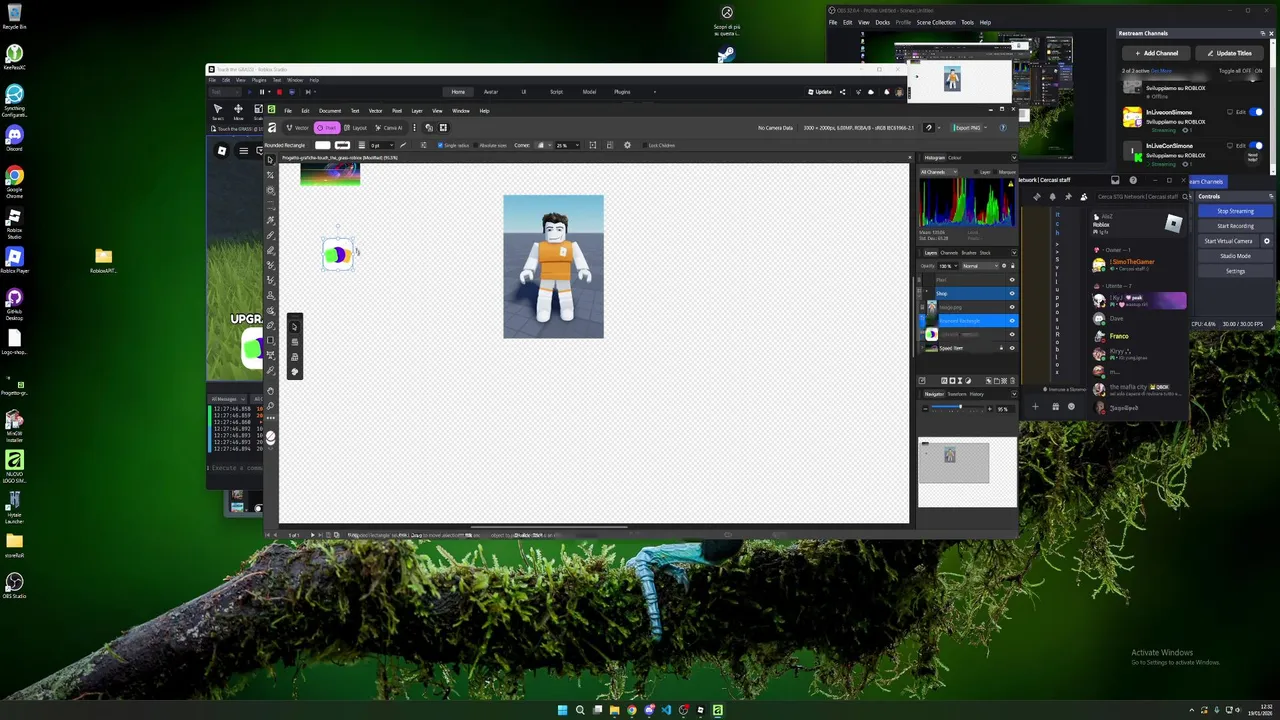Image resolution: width=1280 pixels, height=720 pixels.
Task: Toggle the InLiveConSimone Kick channel switch
Action: (x=1257, y=145)
